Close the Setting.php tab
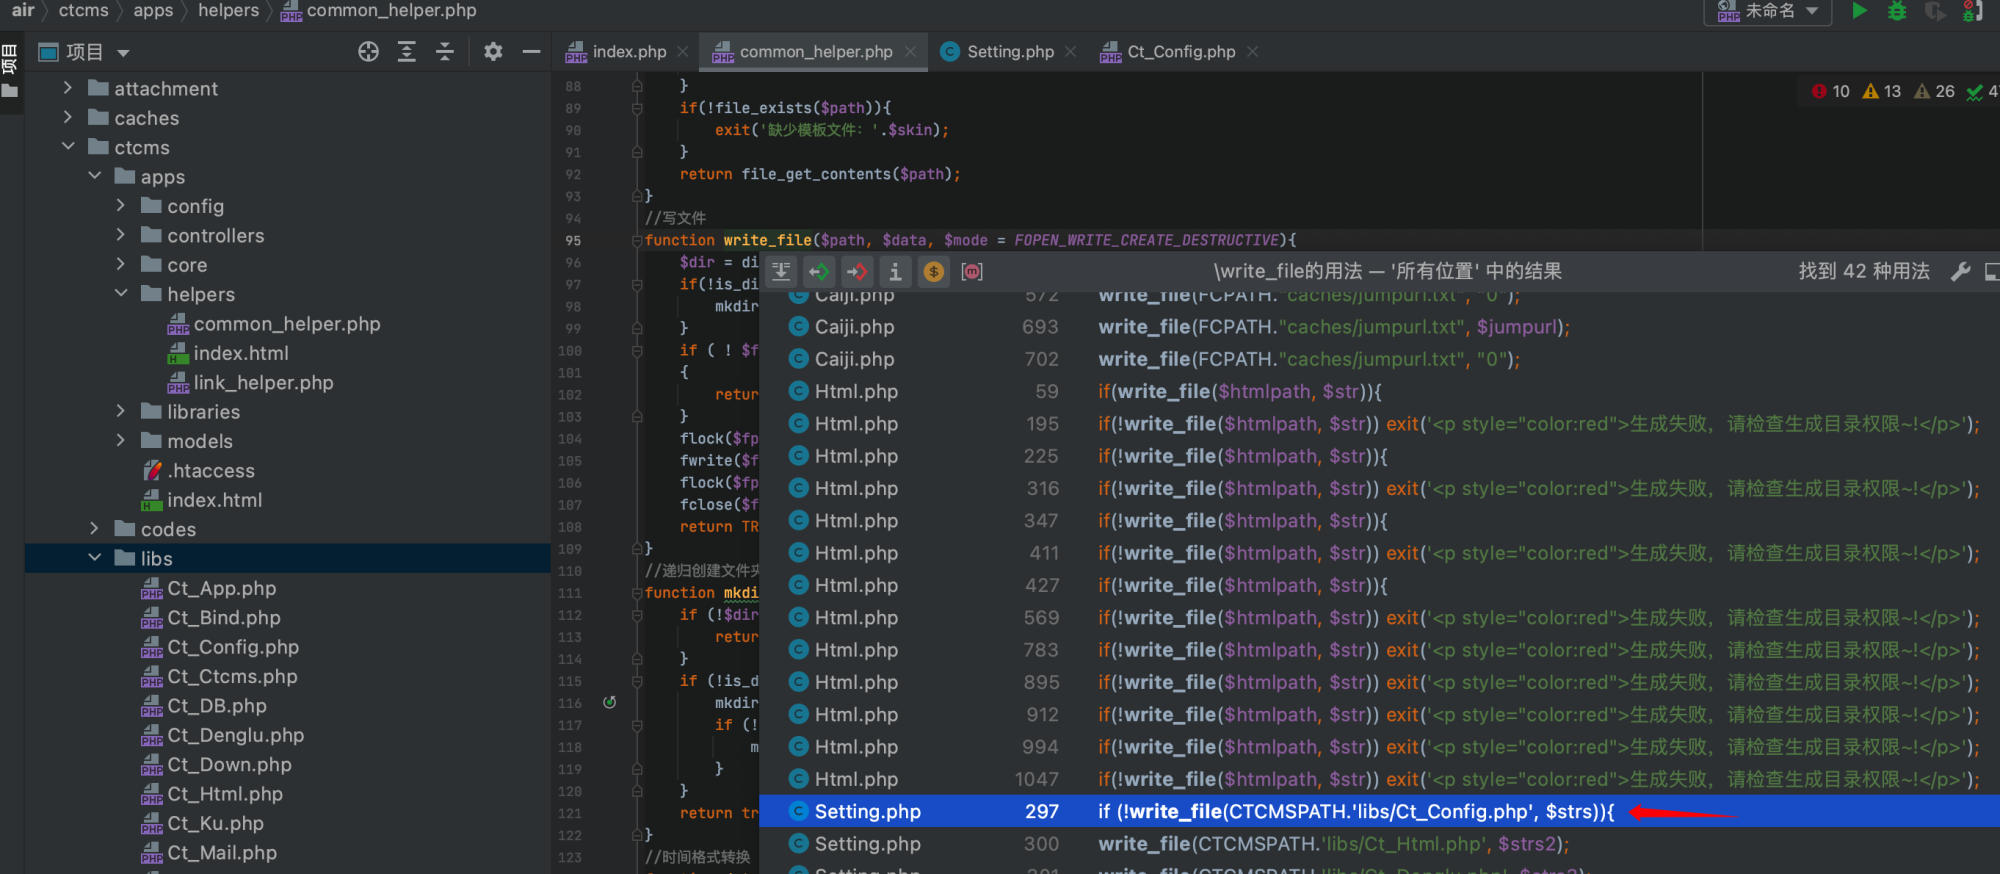 (x=1071, y=52)
